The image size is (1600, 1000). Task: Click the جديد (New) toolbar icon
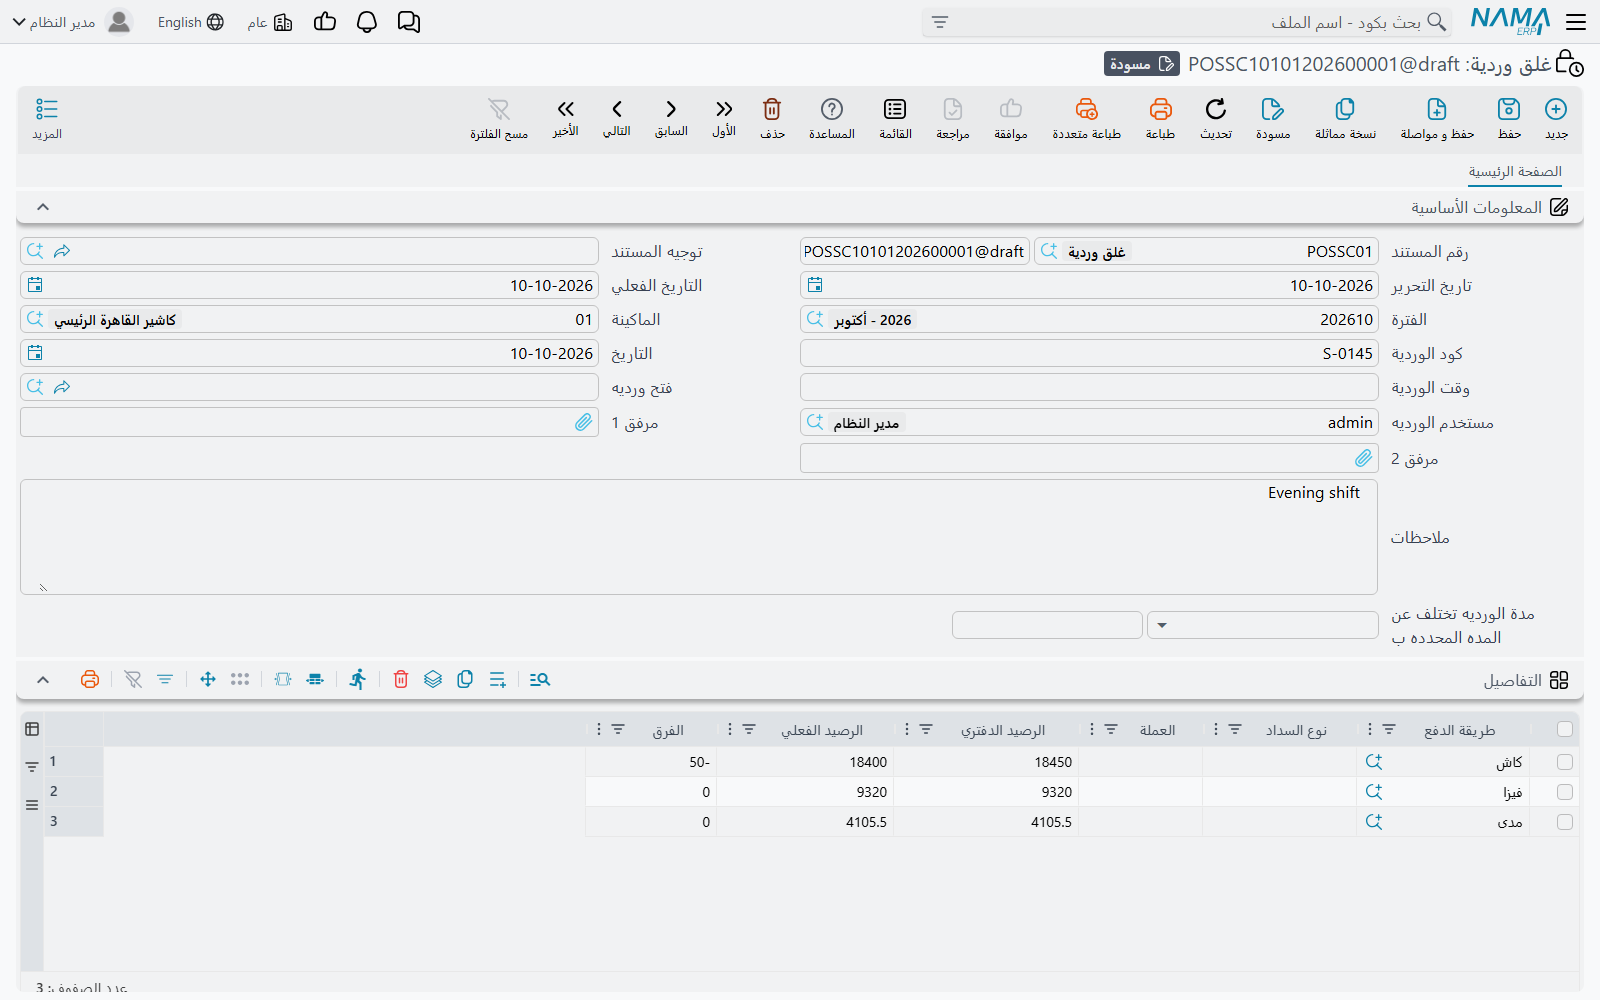pos(1556,109)
